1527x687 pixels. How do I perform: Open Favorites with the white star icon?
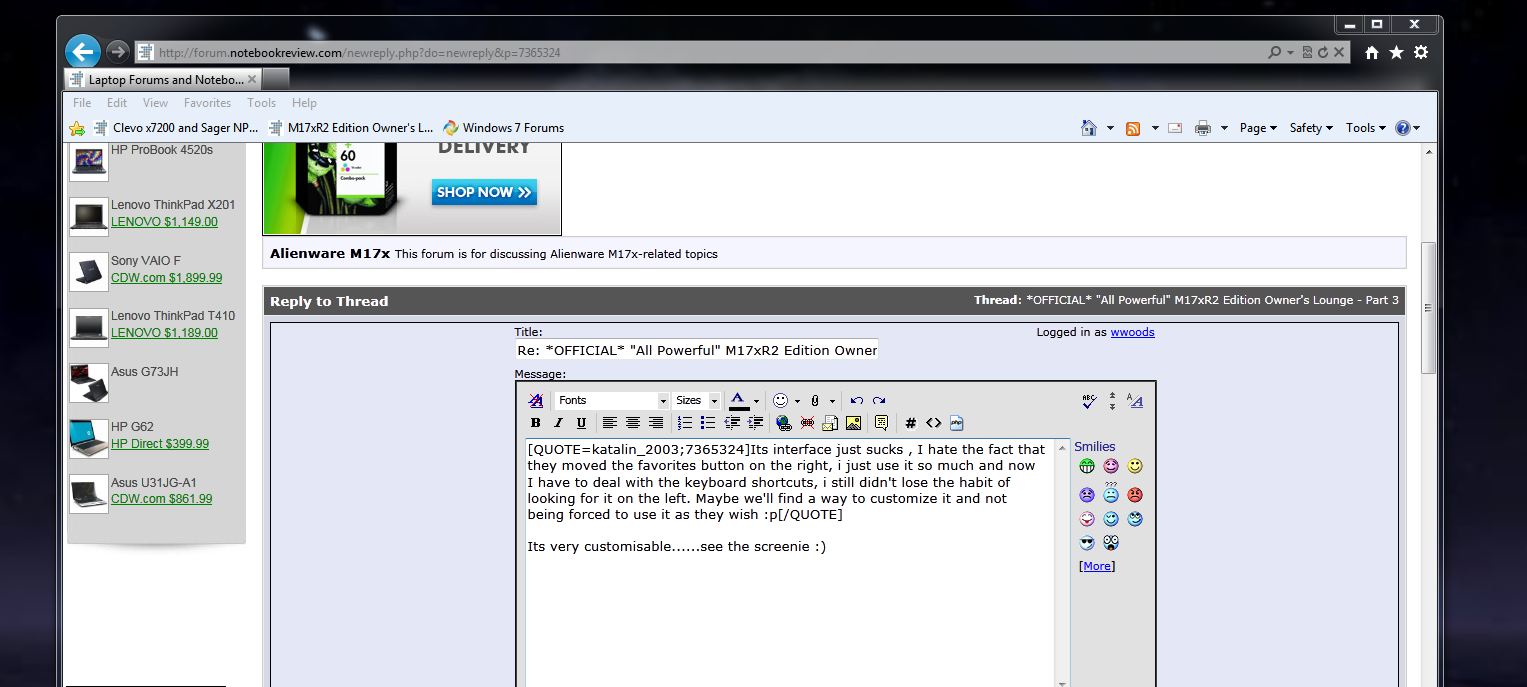coord(1396,52)
